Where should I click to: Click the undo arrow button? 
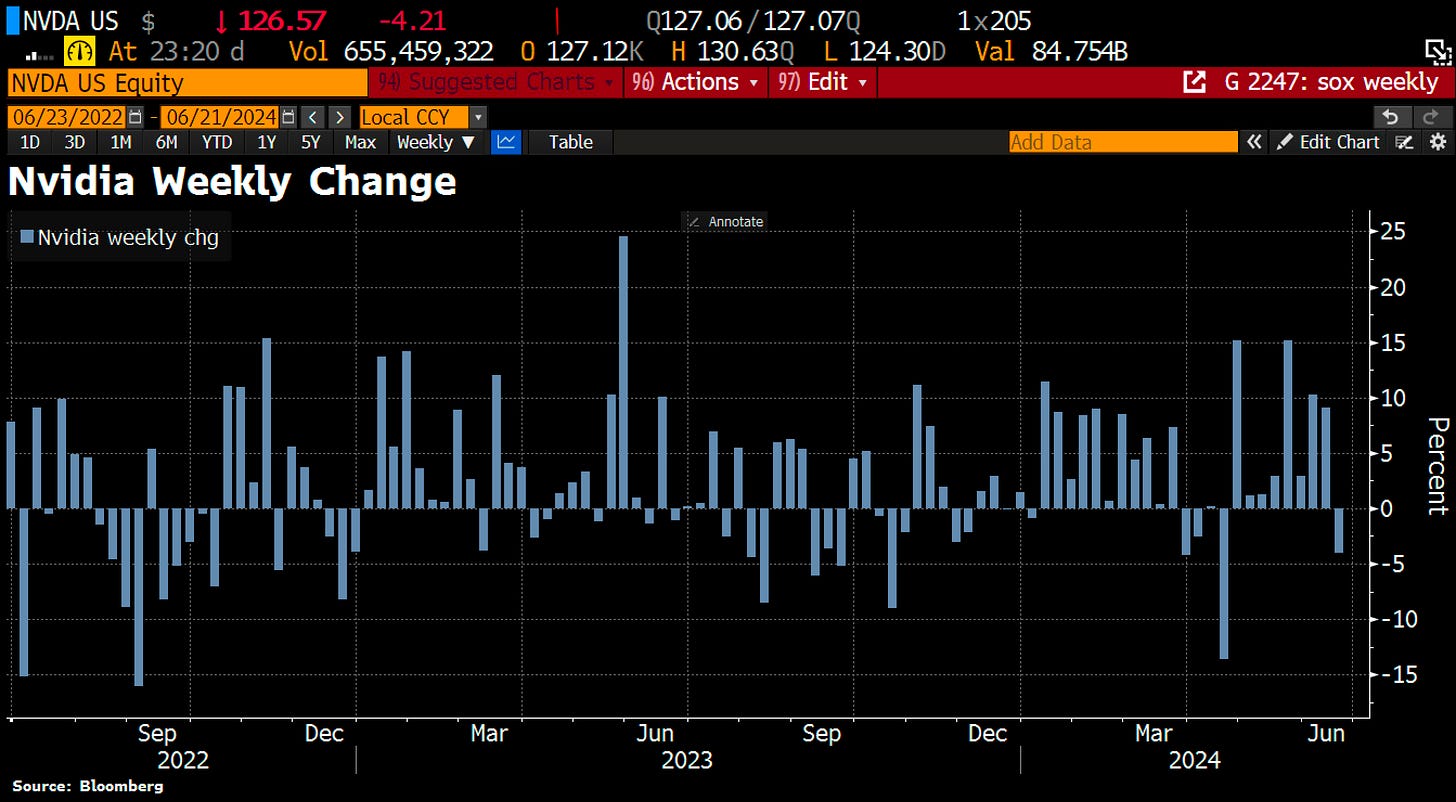(1391, 116)
